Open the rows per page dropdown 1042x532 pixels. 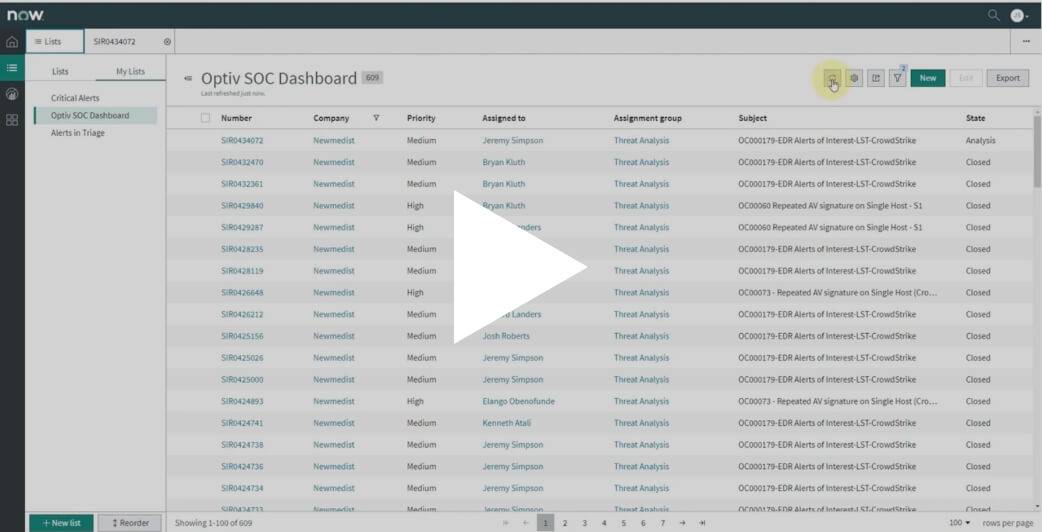coord(959,523)
